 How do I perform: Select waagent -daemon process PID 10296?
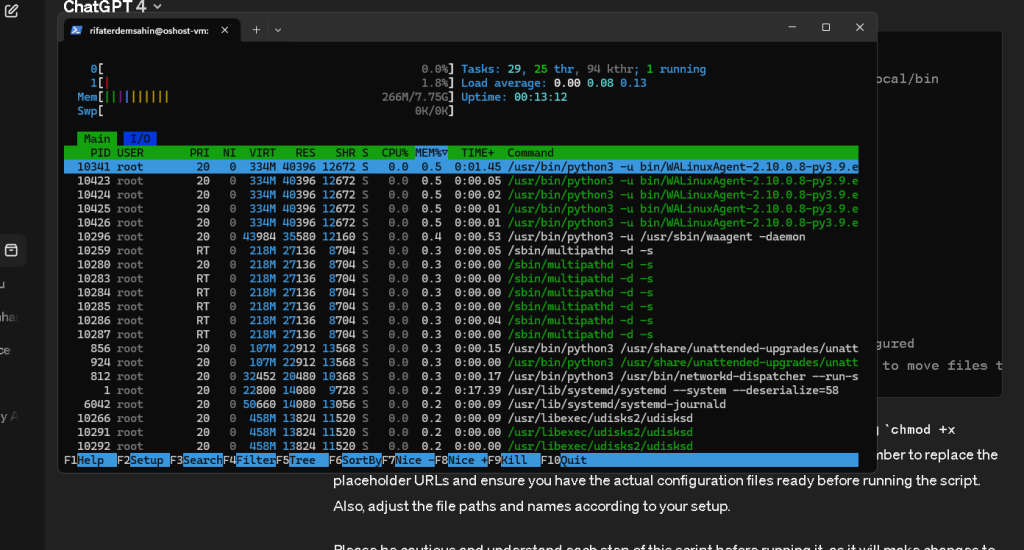tap(461, 236)
